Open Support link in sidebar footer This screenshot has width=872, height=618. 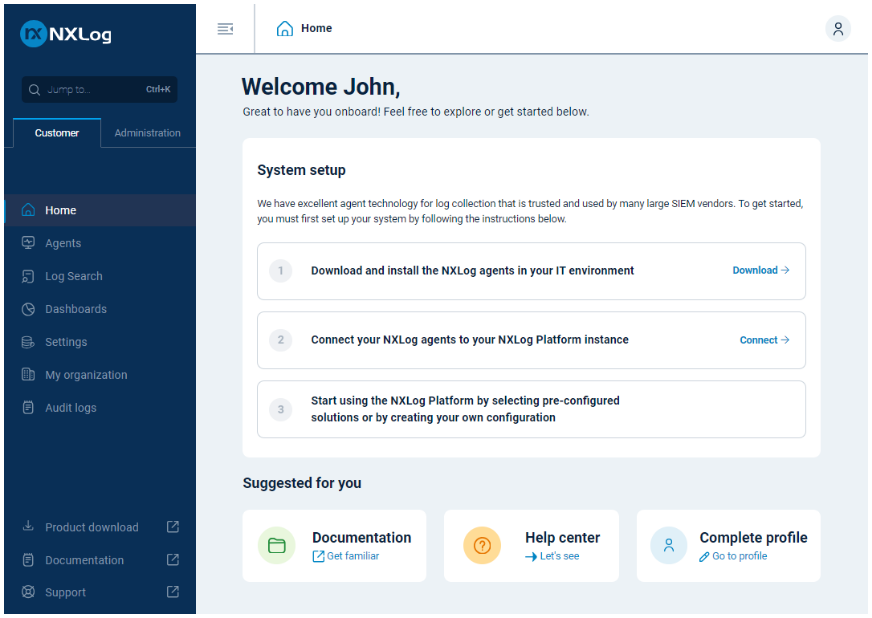coord(100,592)
